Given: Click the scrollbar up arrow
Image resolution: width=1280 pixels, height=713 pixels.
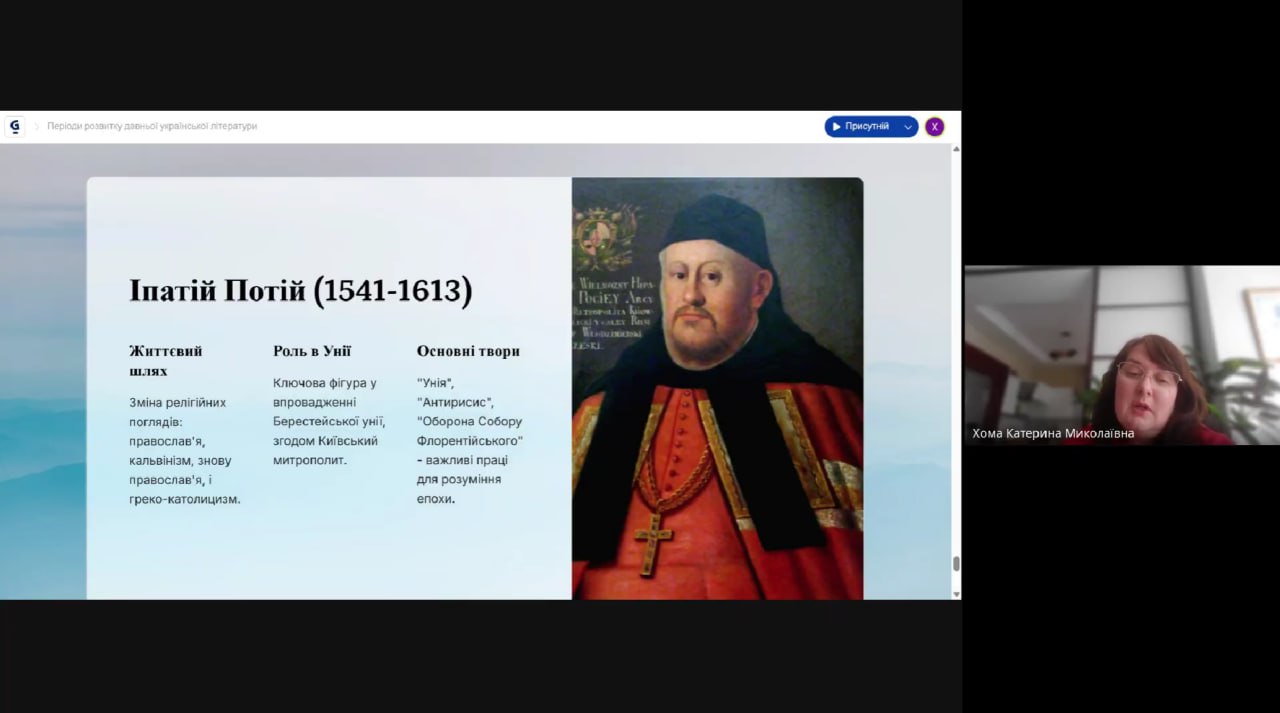Looking at the screenshot, I should click(x=956, y=149).
